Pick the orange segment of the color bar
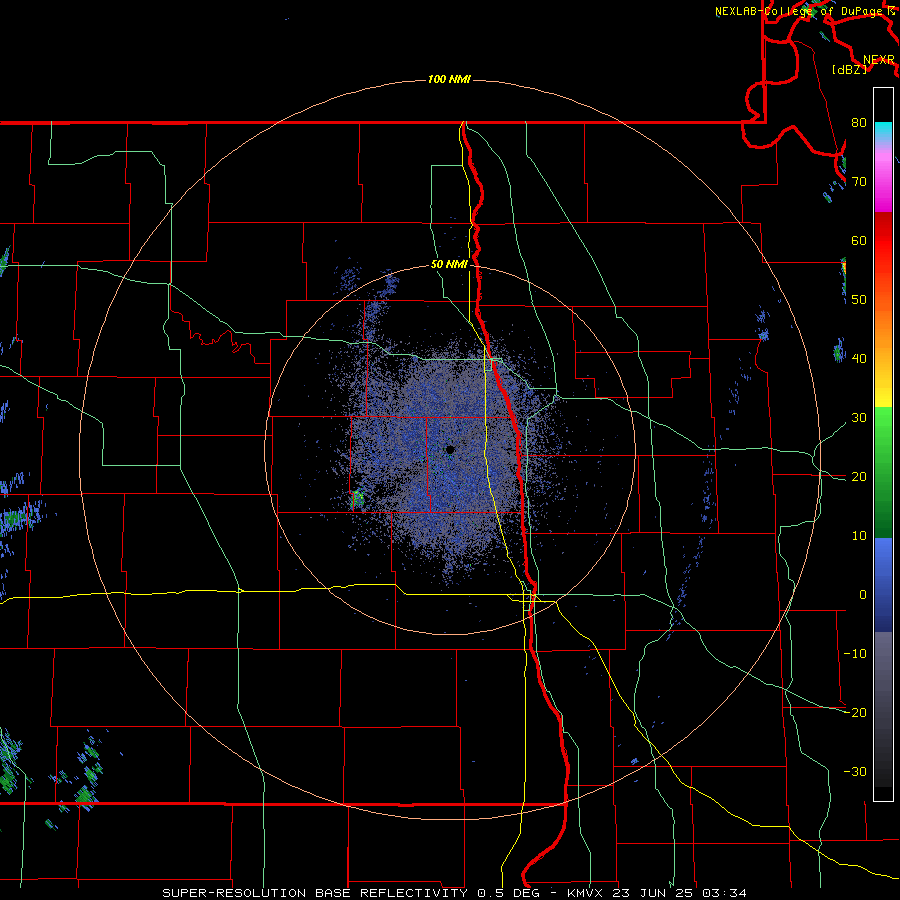The height and width of the screenshot is (900, 900). point(883,327)
